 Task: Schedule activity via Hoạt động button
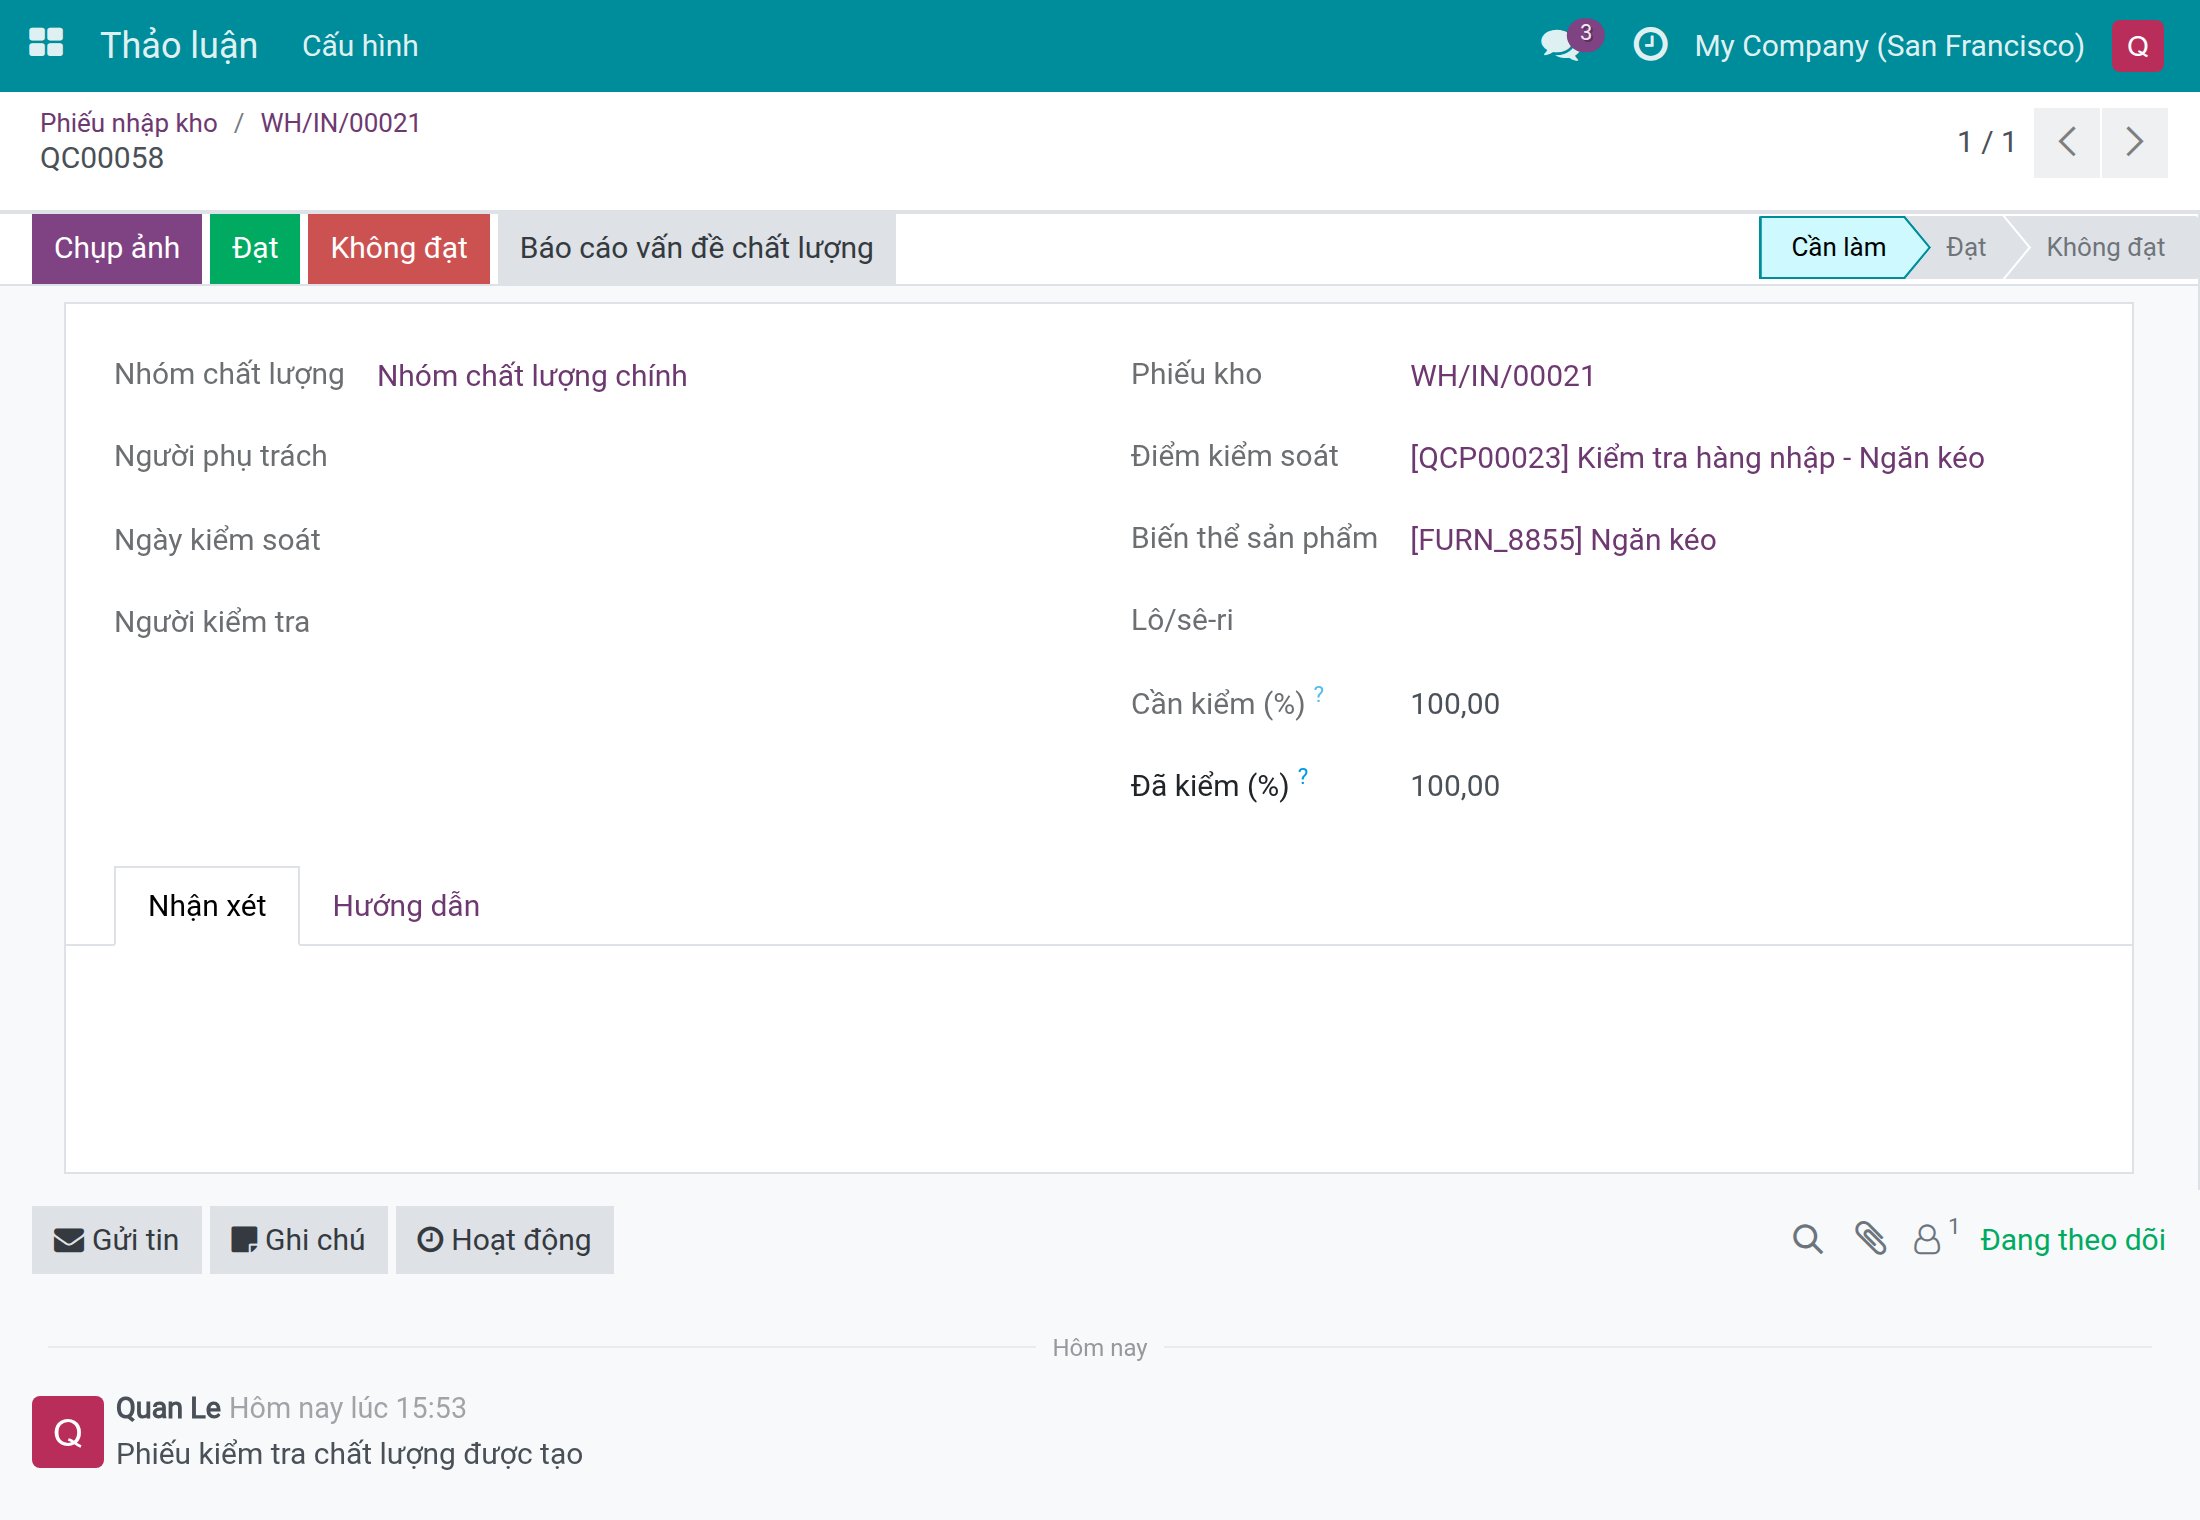(x=505, y=1240)
